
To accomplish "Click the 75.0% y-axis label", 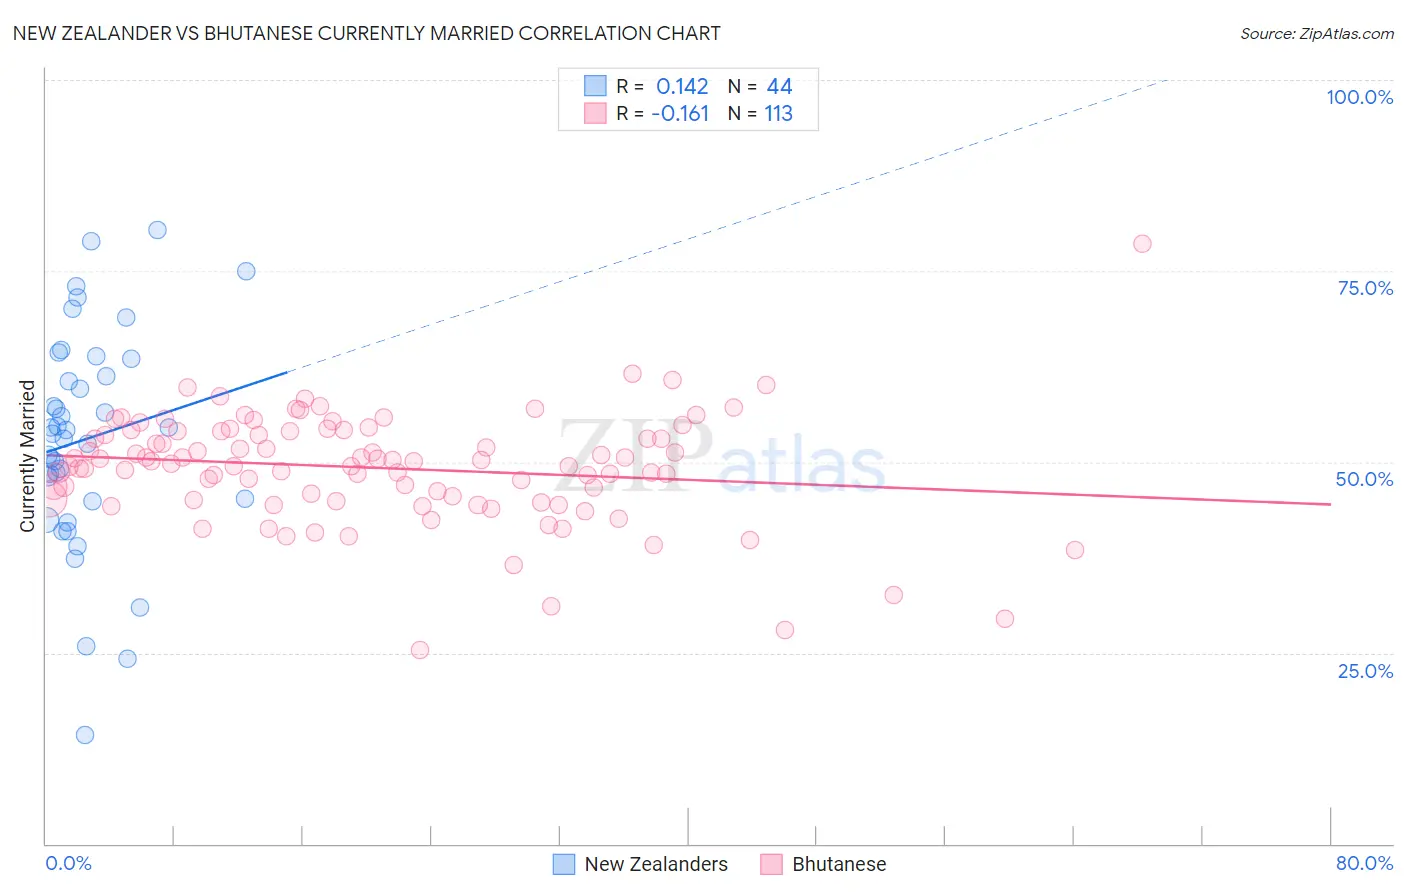I will pos(1365,288).
